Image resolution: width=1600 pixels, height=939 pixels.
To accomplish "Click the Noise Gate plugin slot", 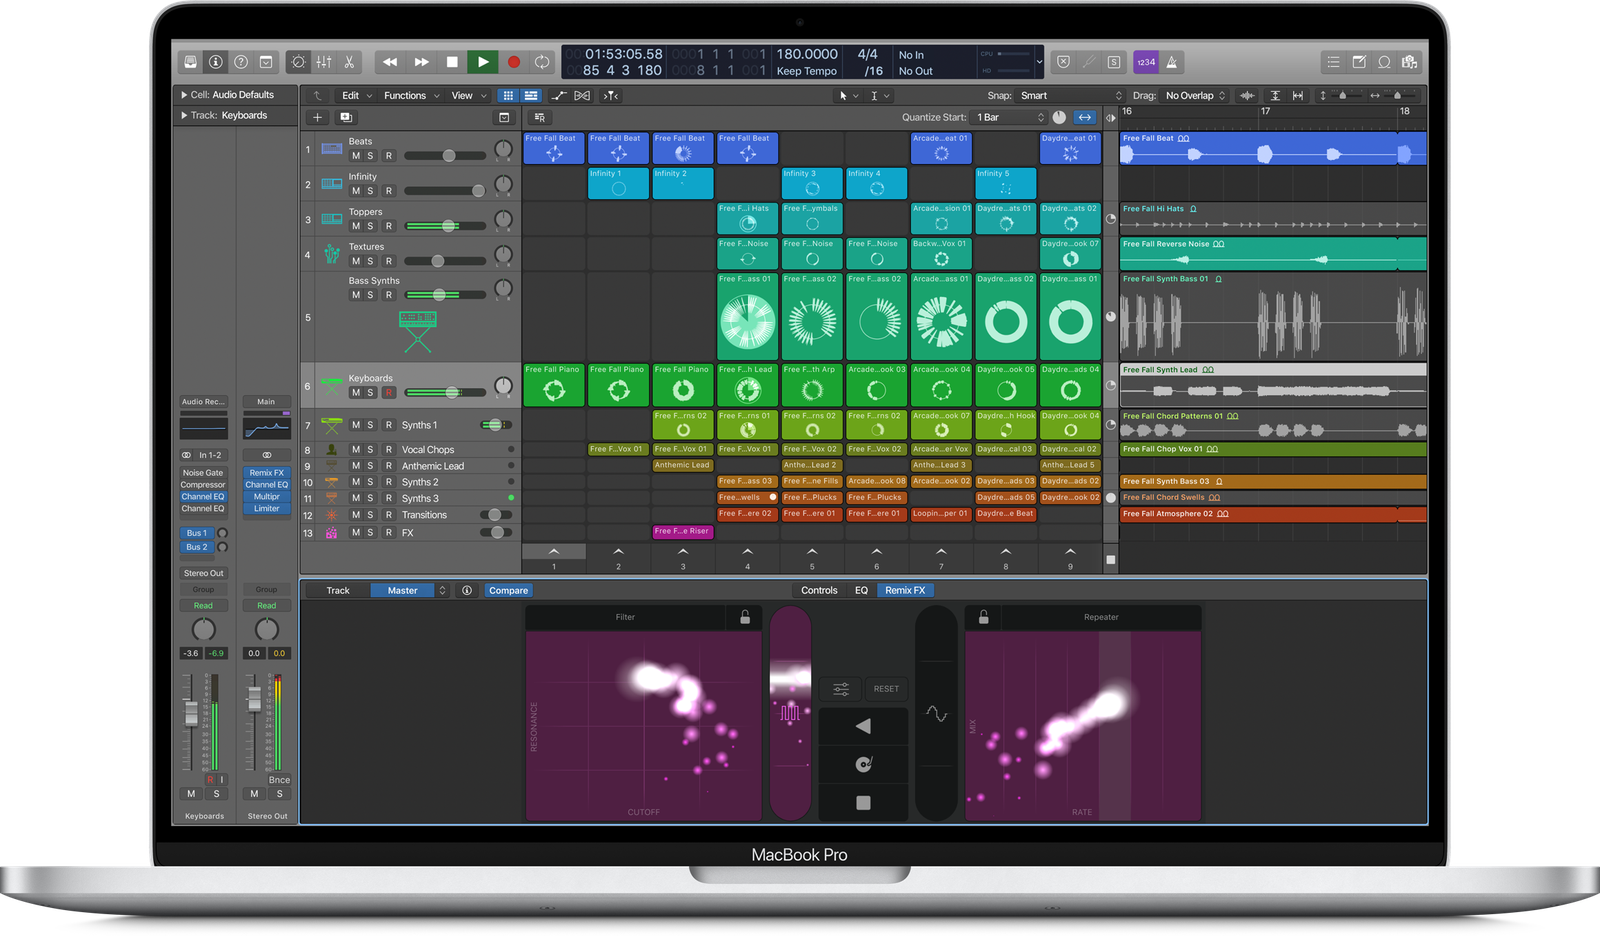I will coord(203,473).
